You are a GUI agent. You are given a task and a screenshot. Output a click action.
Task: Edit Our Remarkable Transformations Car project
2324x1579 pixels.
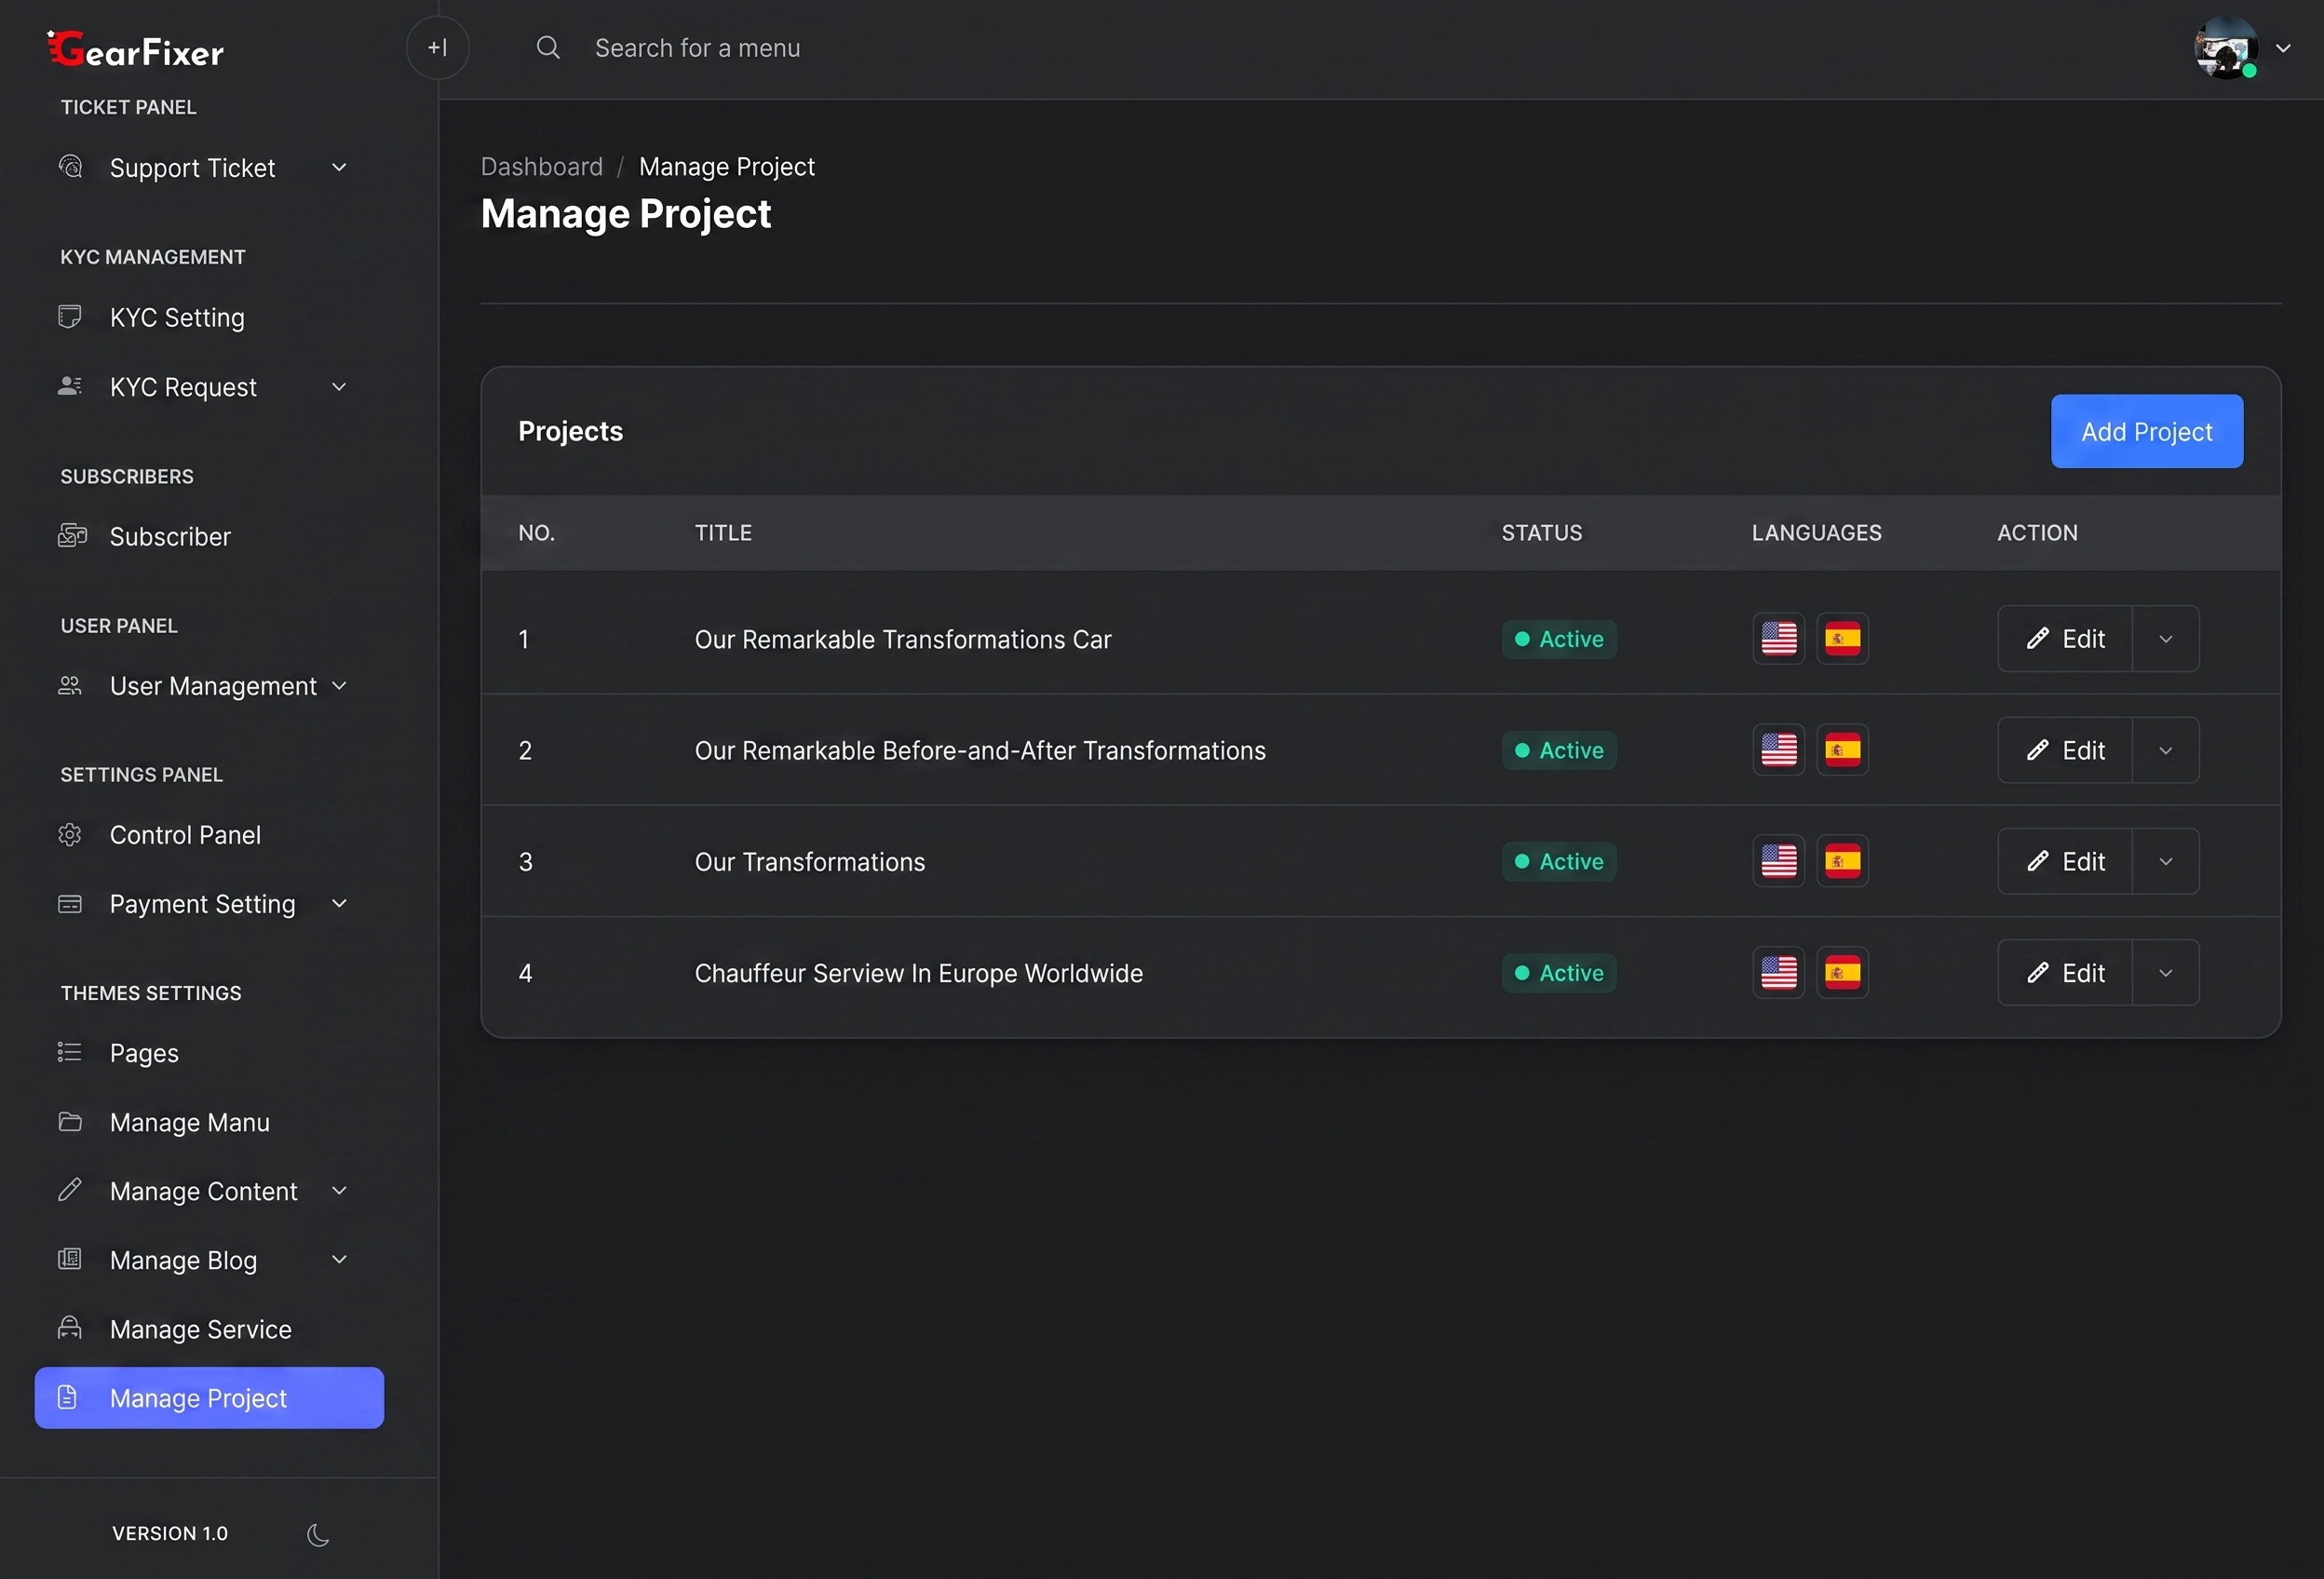pos(2065,639)
